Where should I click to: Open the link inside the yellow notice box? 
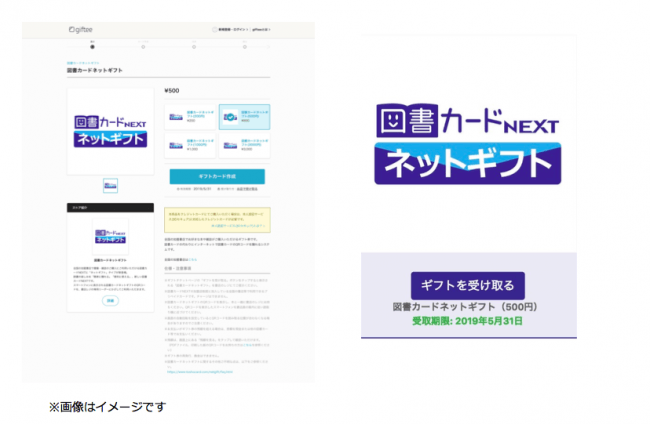tap(238, 226)
